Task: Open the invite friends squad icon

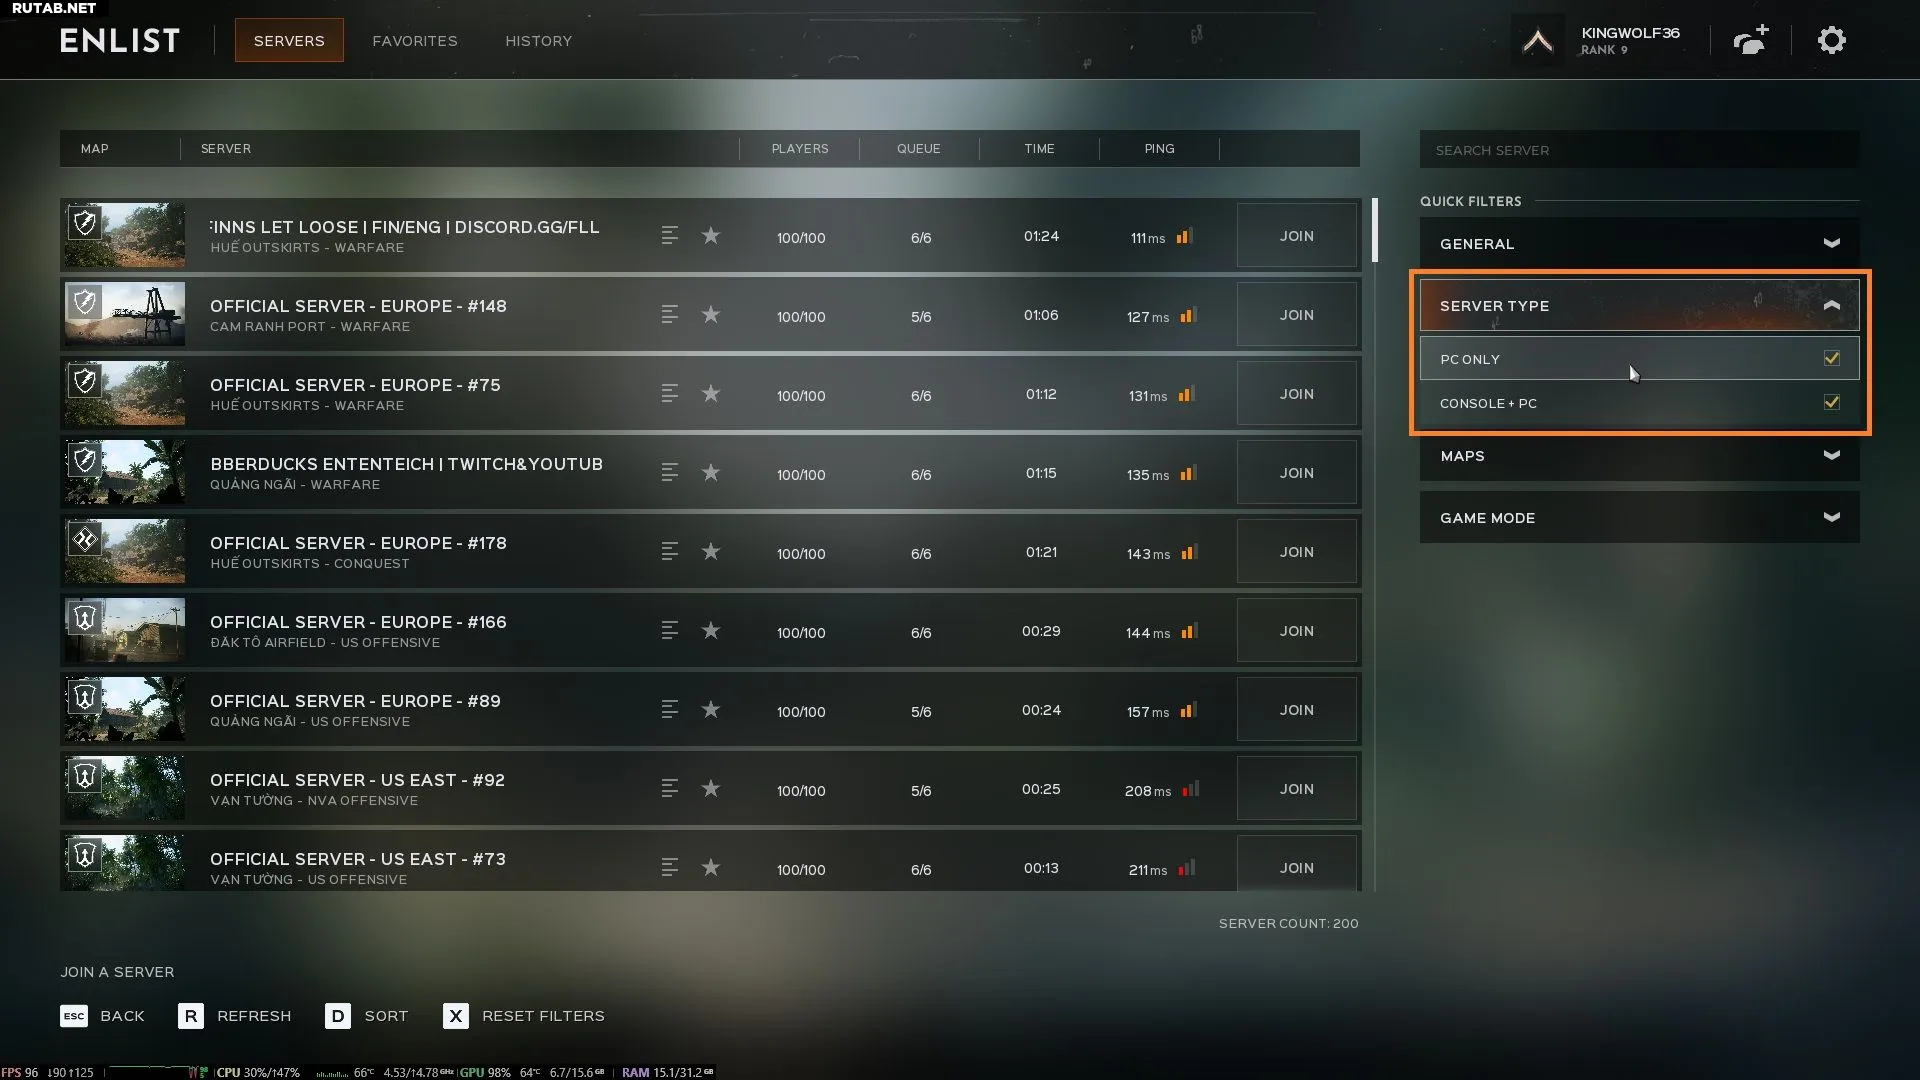Action: (x=1751, y=40)
